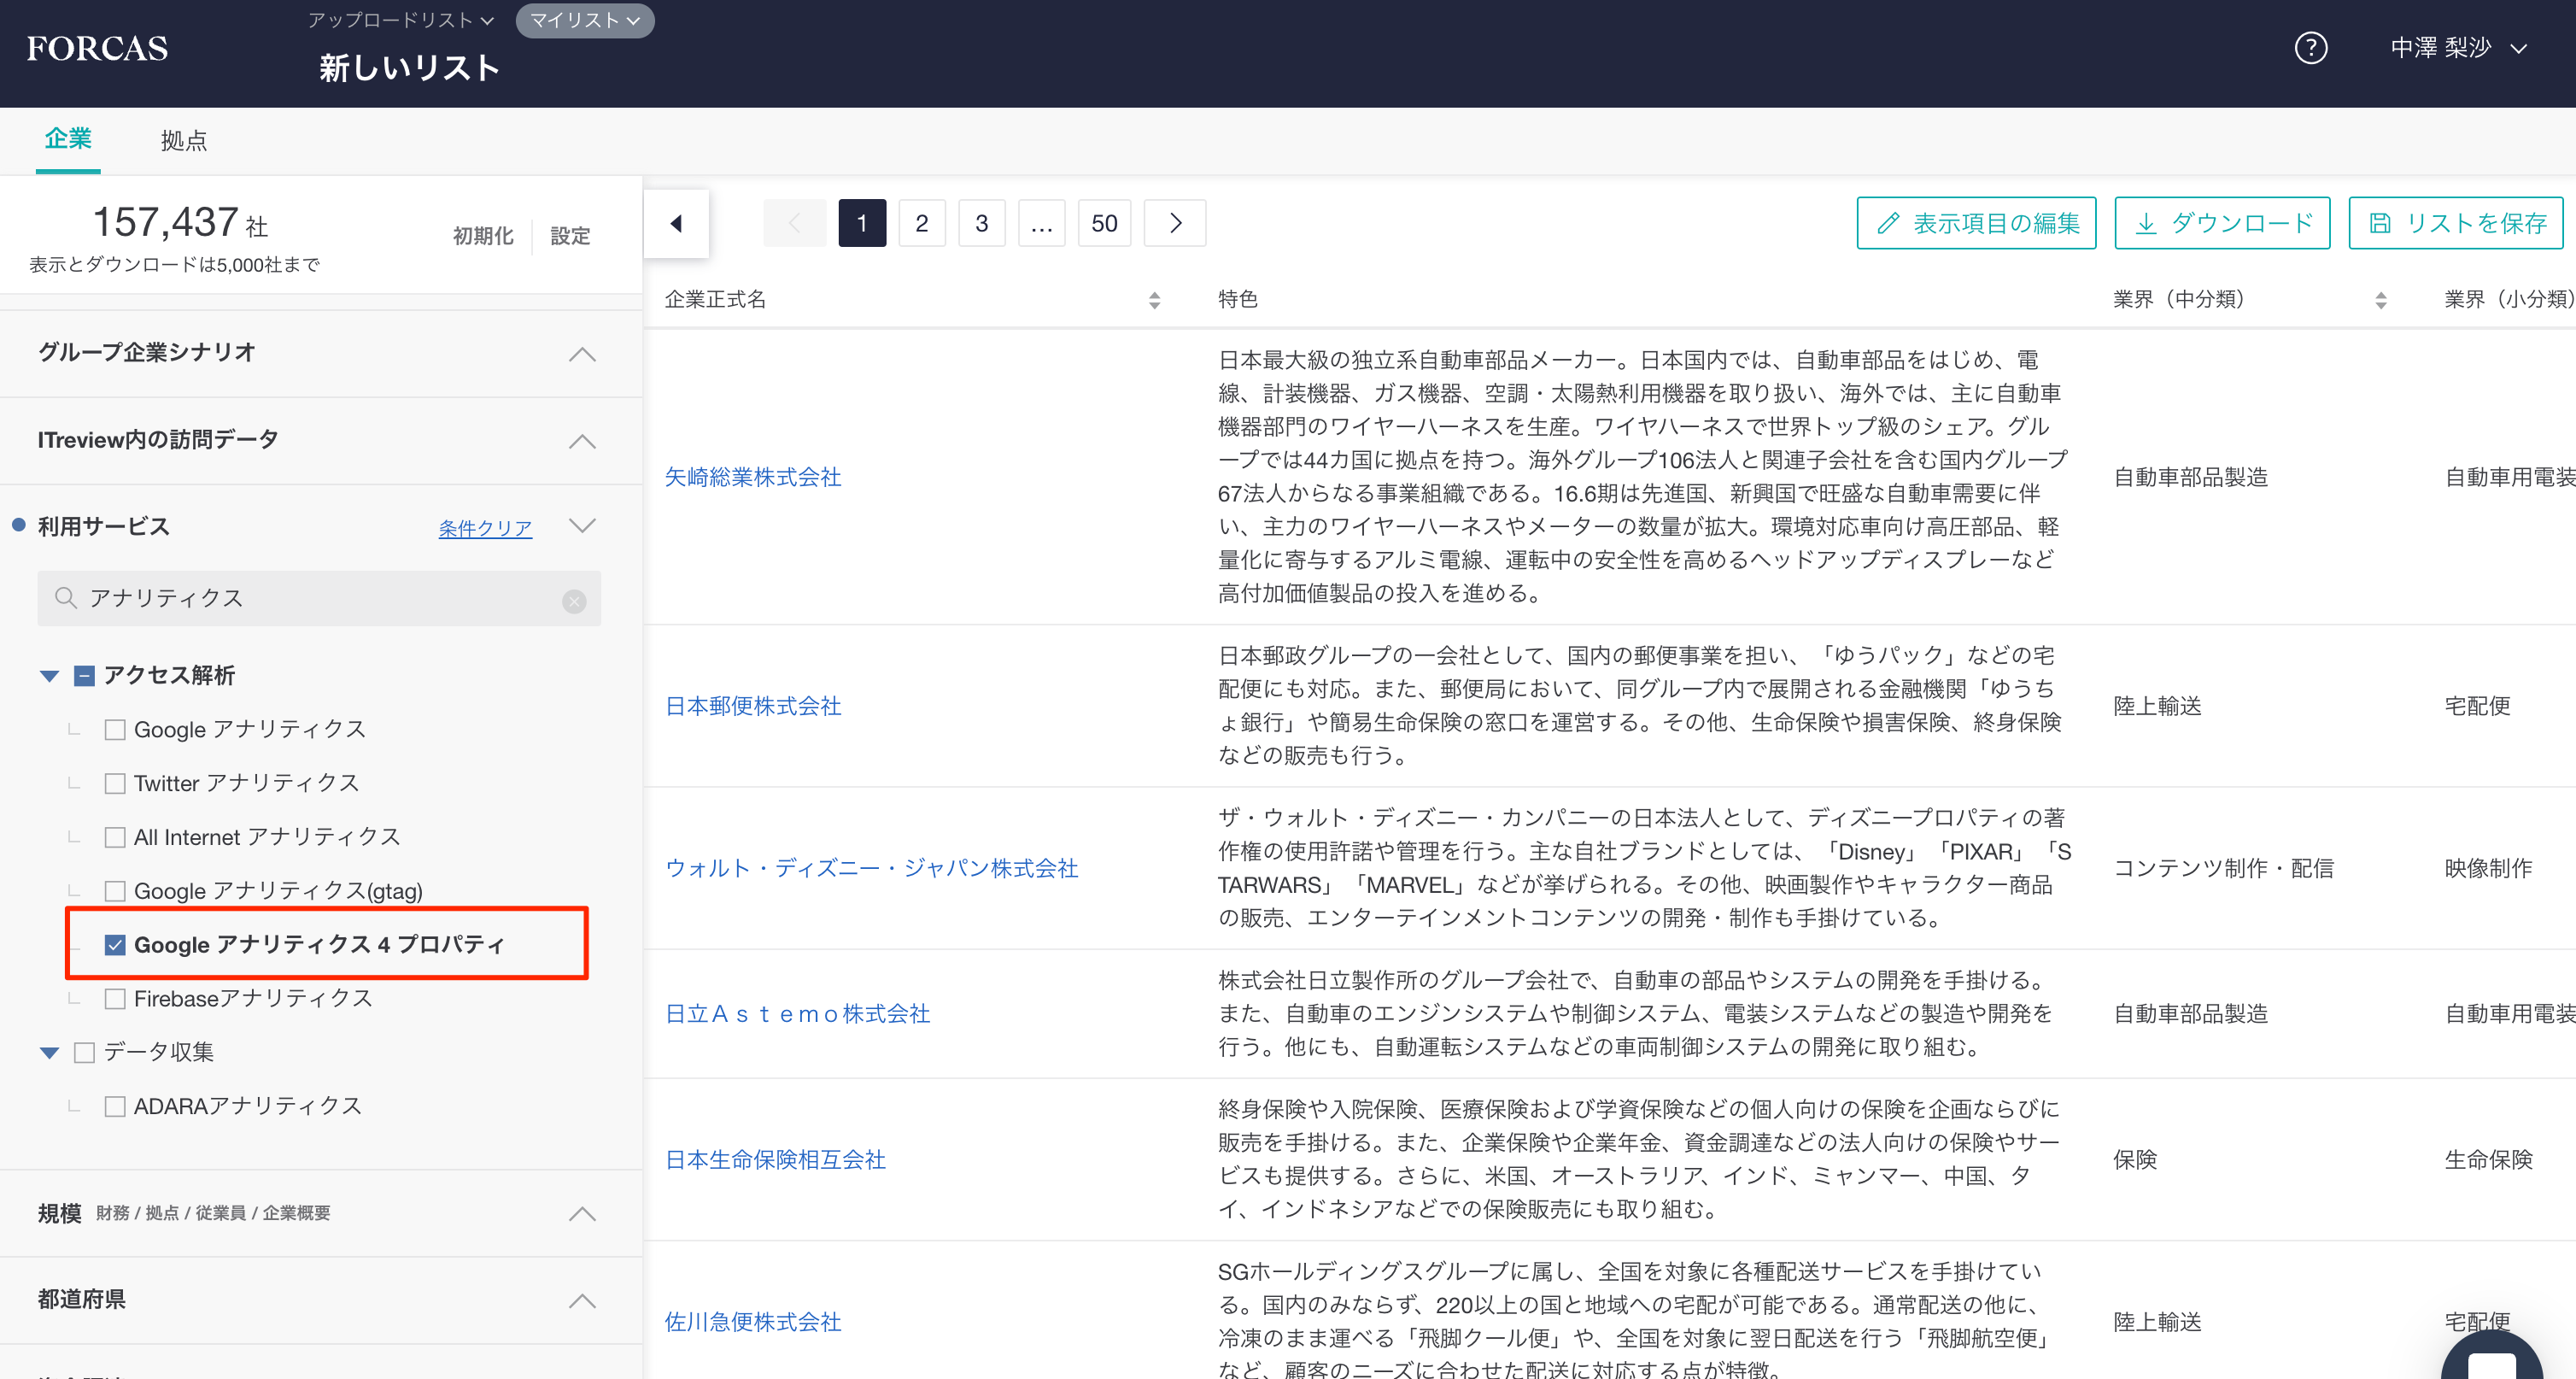Screen dimensions: 2576x1379
Task: Click 条件クリア link
Action: [x=485, y=528]
